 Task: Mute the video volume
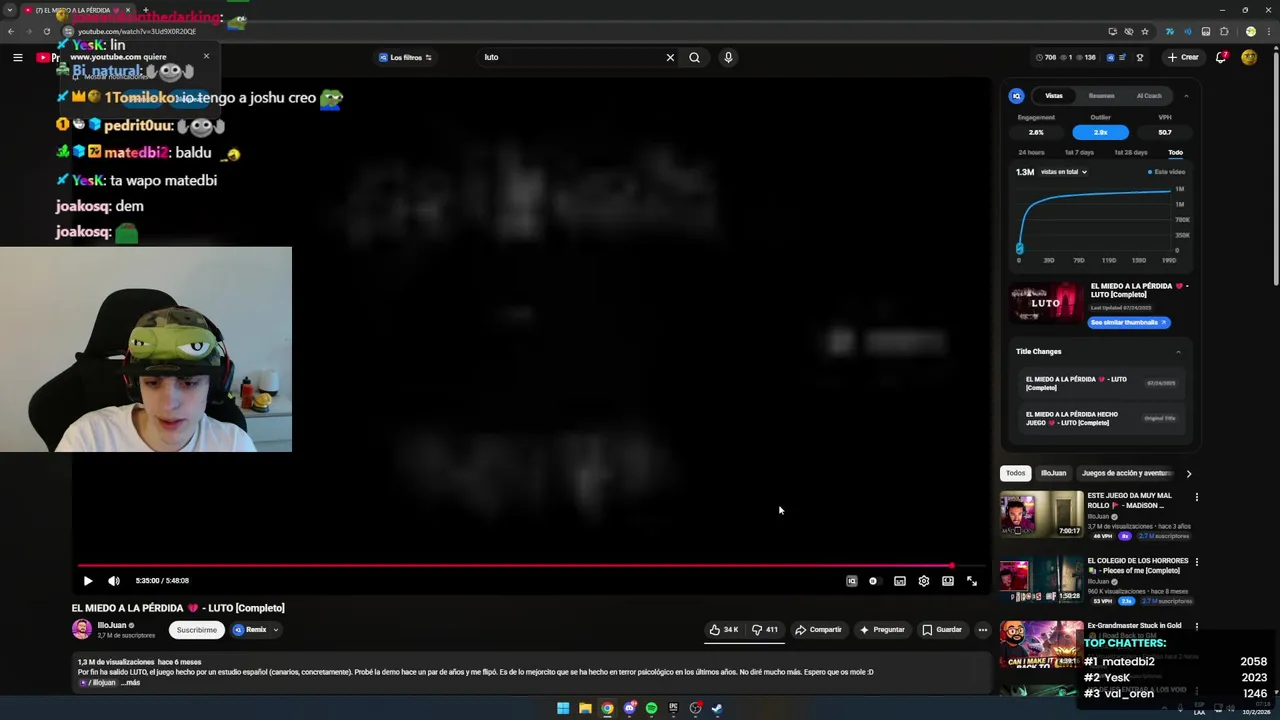coord(114,581)
